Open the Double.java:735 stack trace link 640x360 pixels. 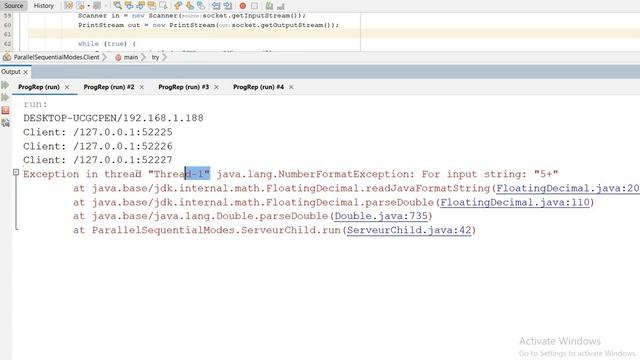(381, 216)
